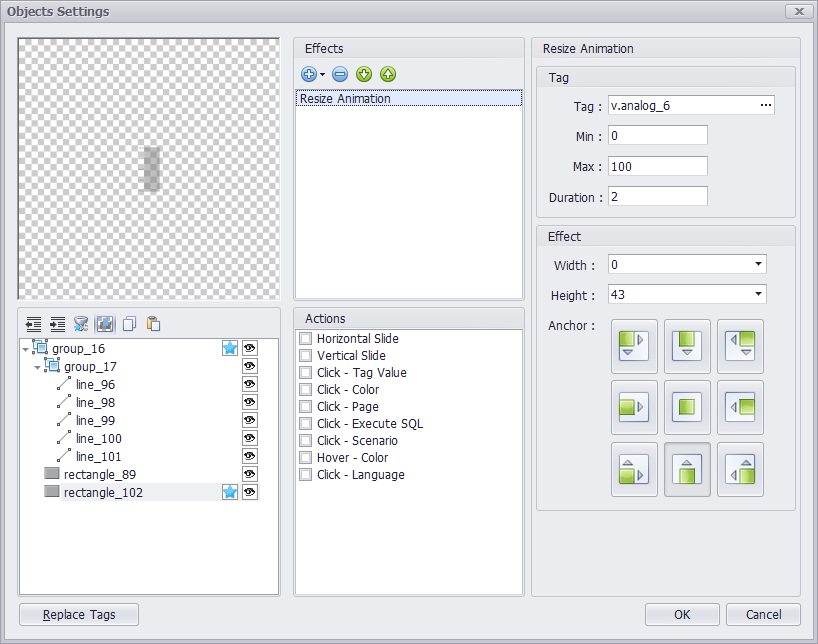Toggle the preview background checker icon
The image size is (818, 644).
[x=105, y=324]
